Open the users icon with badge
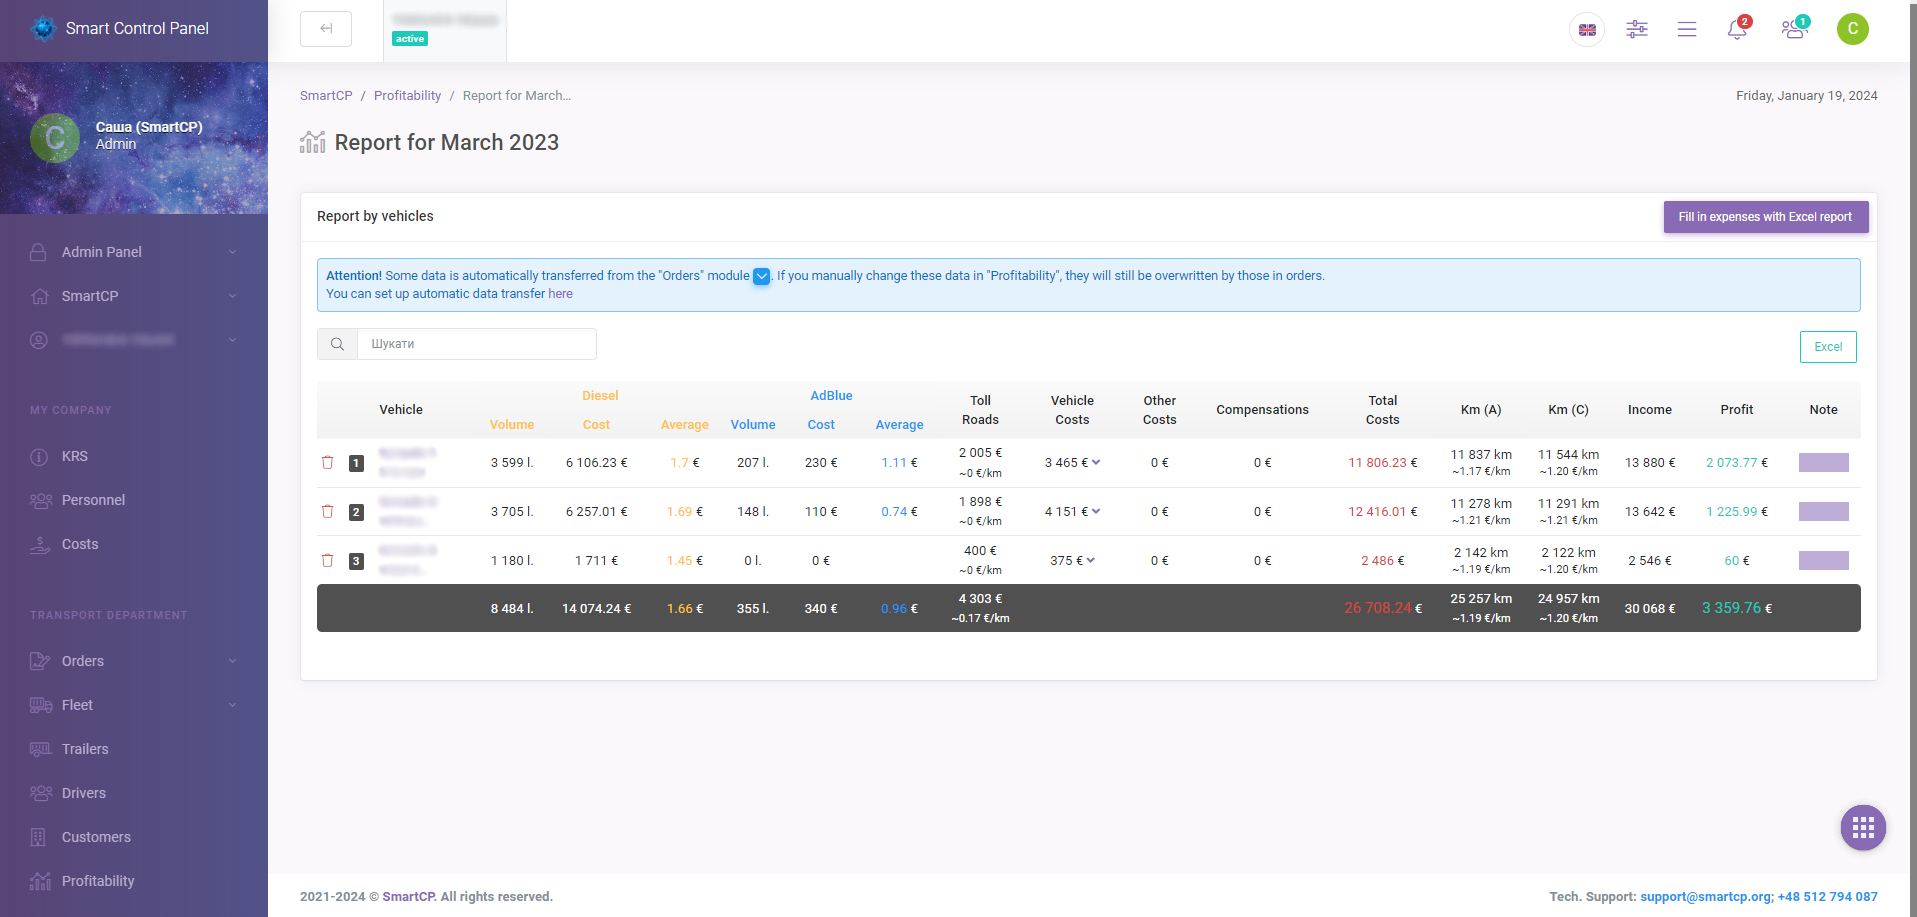This screenshot has width=1917, height=917. (1794, 30)
